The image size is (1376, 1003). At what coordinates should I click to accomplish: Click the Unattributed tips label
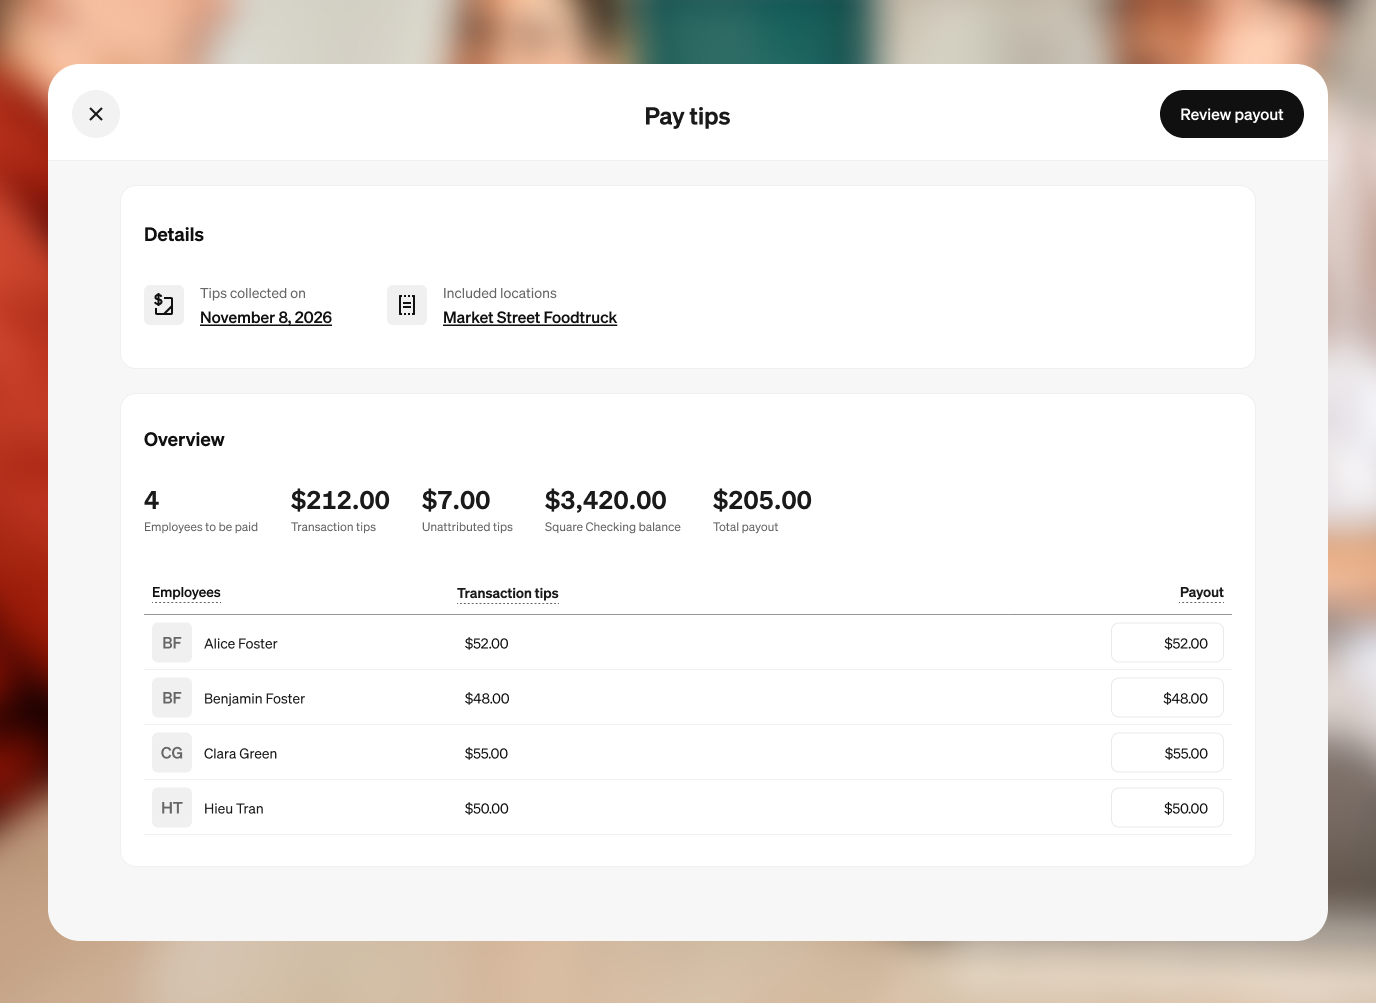click(467, 527)
